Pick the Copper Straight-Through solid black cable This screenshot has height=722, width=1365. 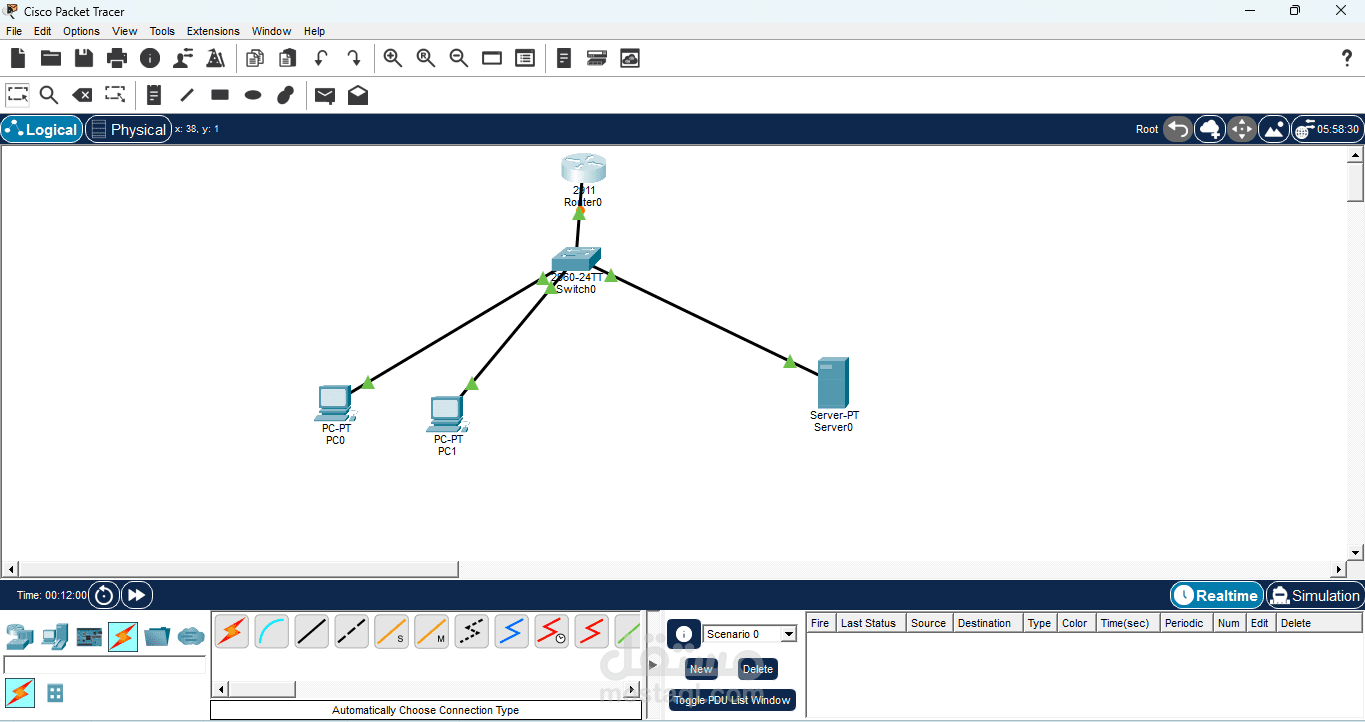(x=312, y=631)
